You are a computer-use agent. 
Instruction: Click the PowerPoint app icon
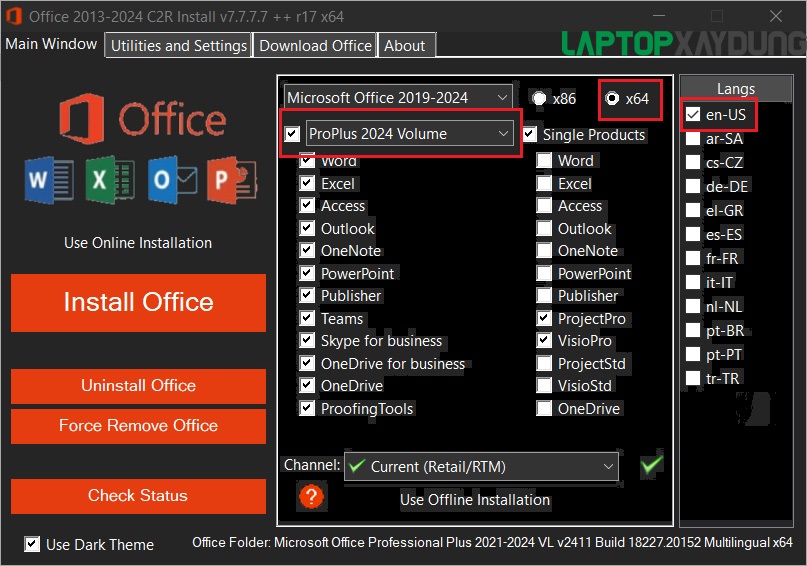pyautogui.click(x=232, y=180)
